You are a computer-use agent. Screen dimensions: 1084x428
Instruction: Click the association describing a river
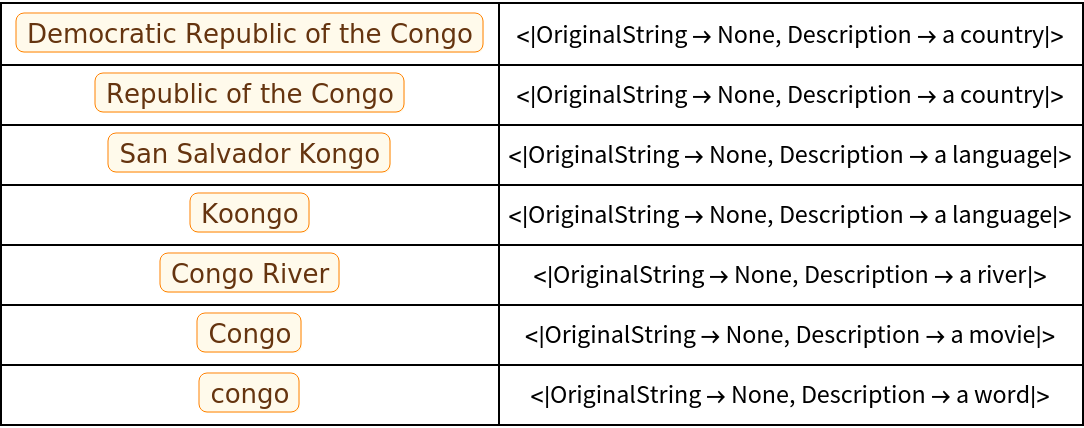tap(790, 276)
